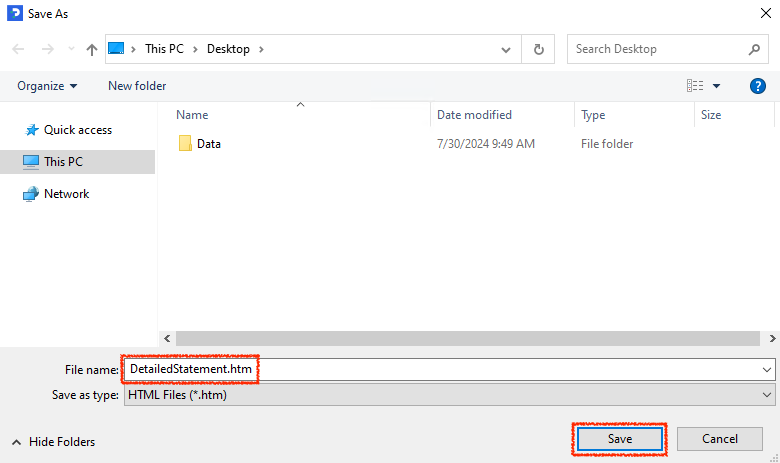Click the change view layout icon

pyautogui.click(x=695, y=86)
